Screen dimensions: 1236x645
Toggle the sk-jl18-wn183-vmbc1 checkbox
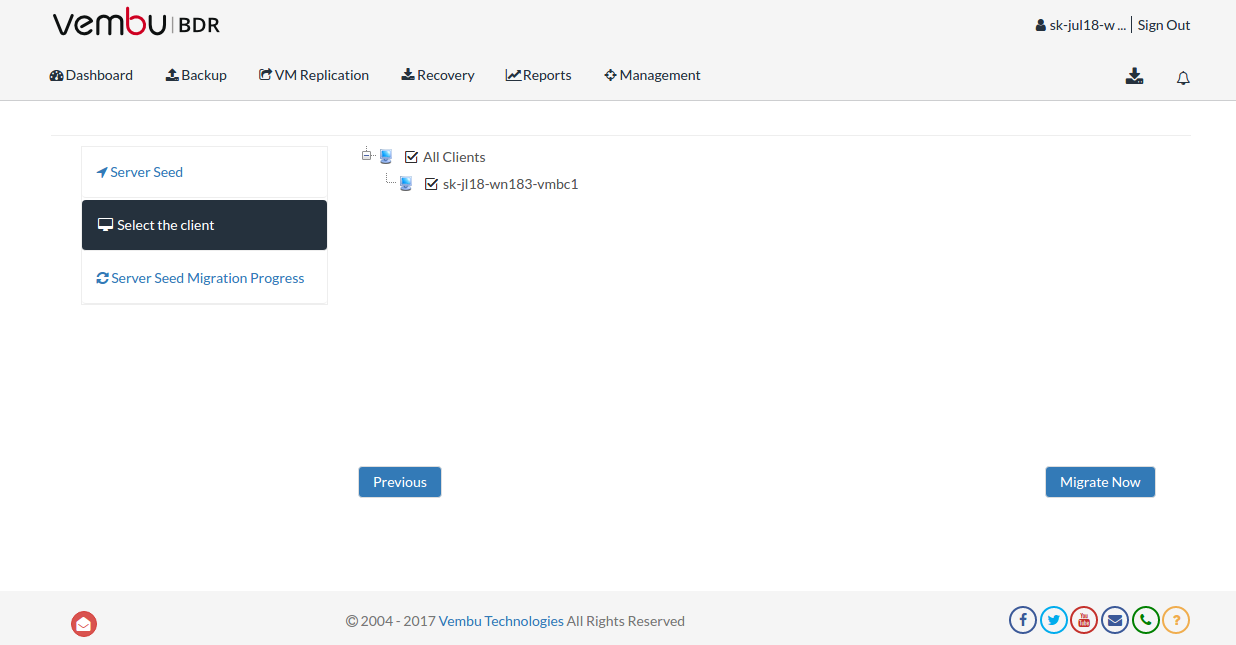tap(431, 184)
